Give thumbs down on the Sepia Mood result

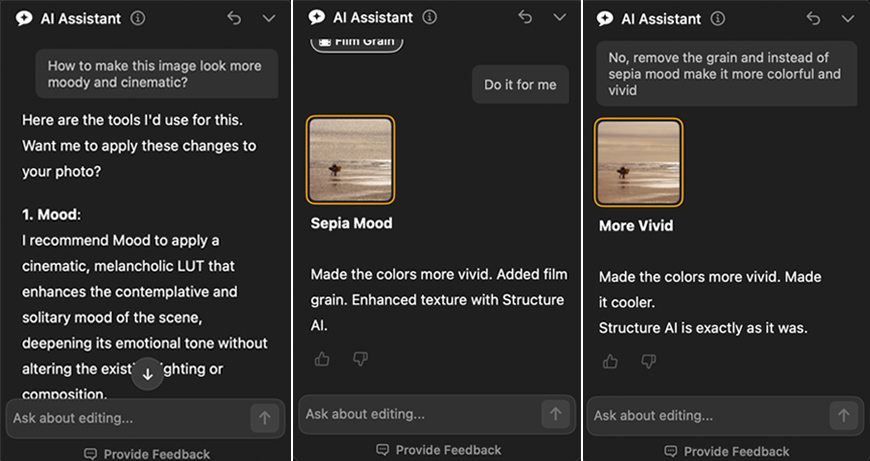click(x=361, y=359)
